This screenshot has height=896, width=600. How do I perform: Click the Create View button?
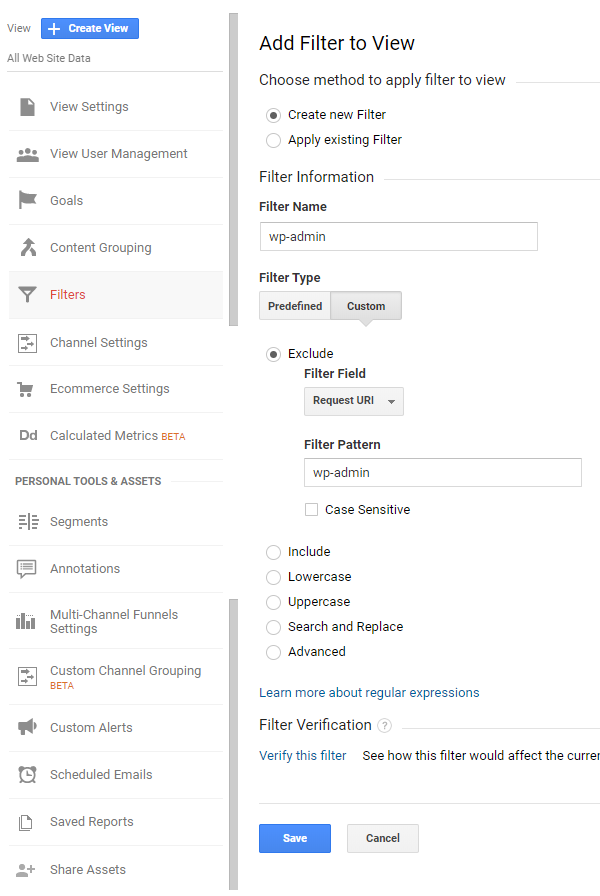click(89, 28)
